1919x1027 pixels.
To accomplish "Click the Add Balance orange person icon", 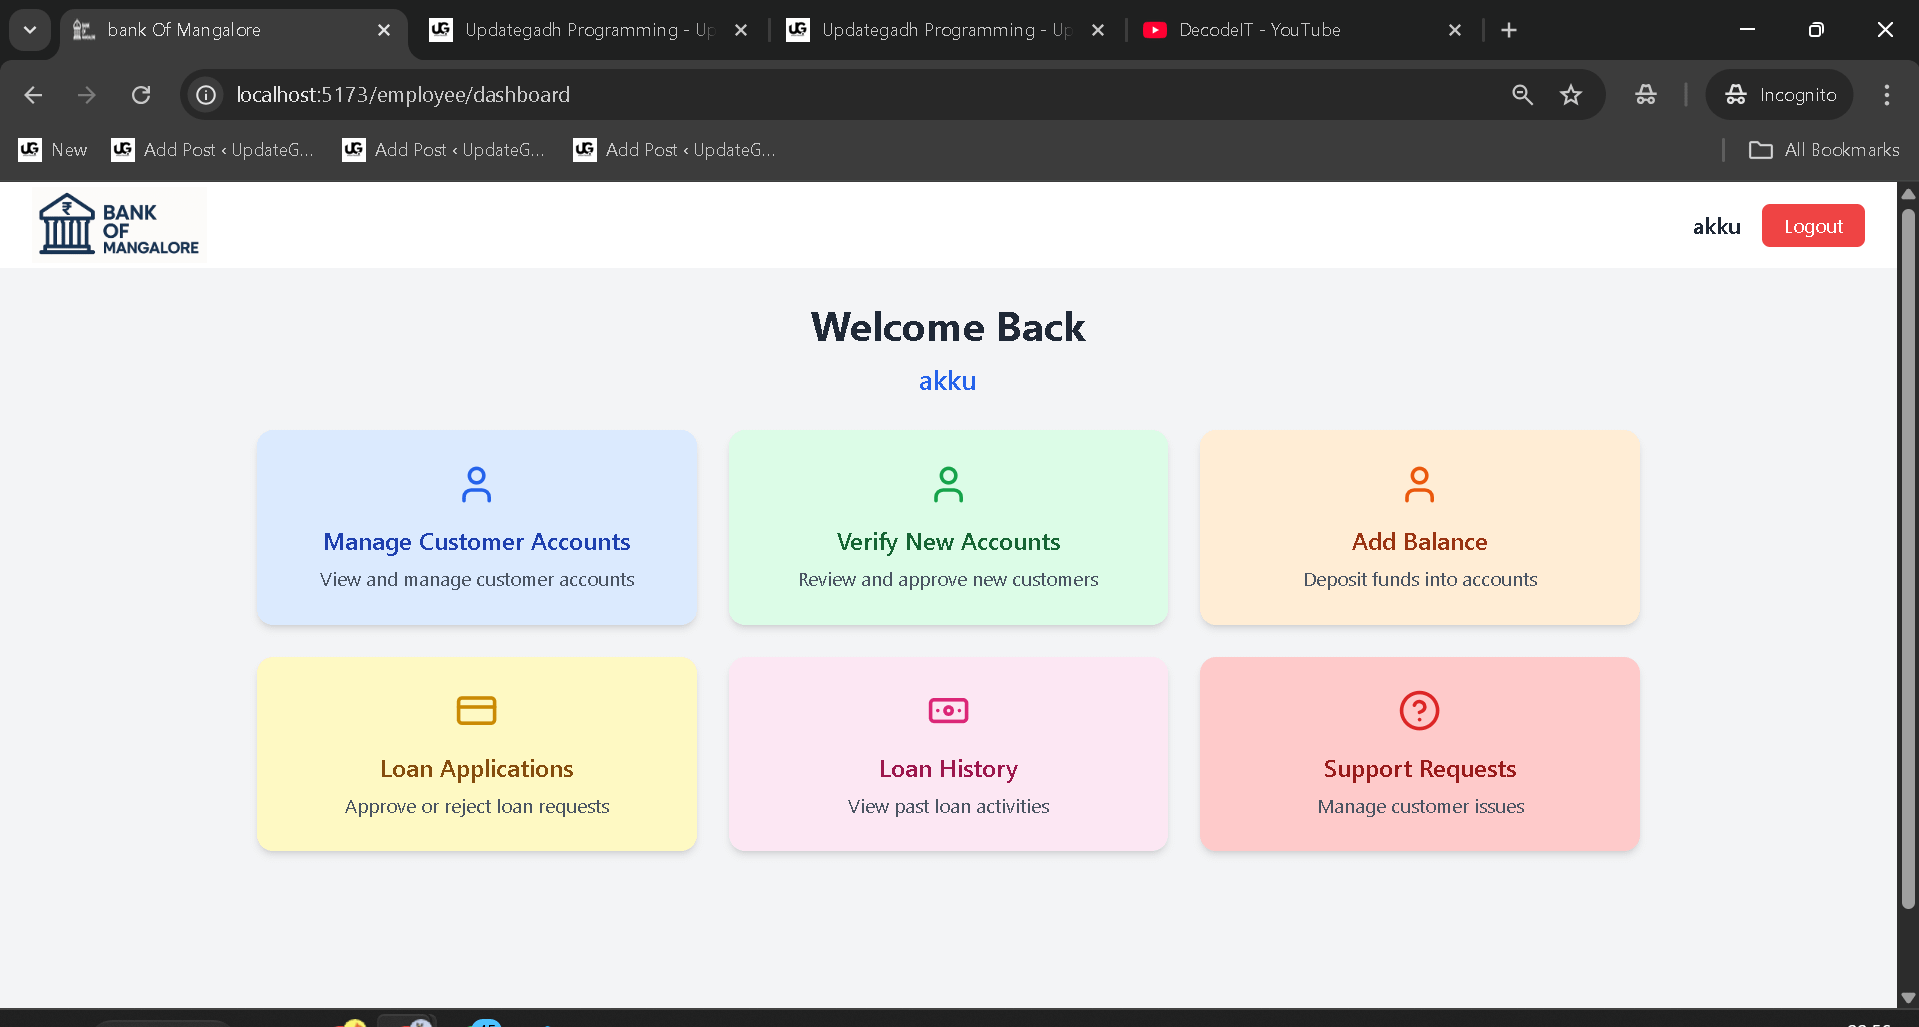I will click(1419, 485).
